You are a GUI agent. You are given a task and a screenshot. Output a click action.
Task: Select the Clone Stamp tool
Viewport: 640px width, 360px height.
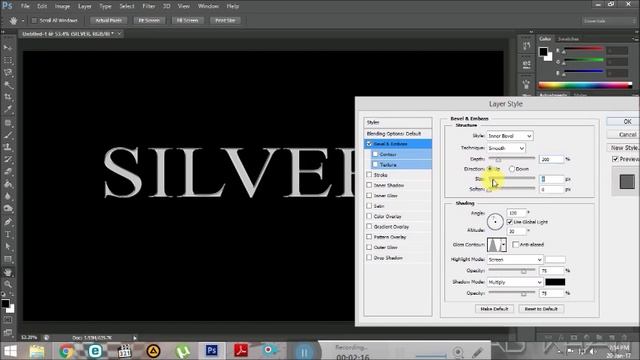click(x=8, y=147)
